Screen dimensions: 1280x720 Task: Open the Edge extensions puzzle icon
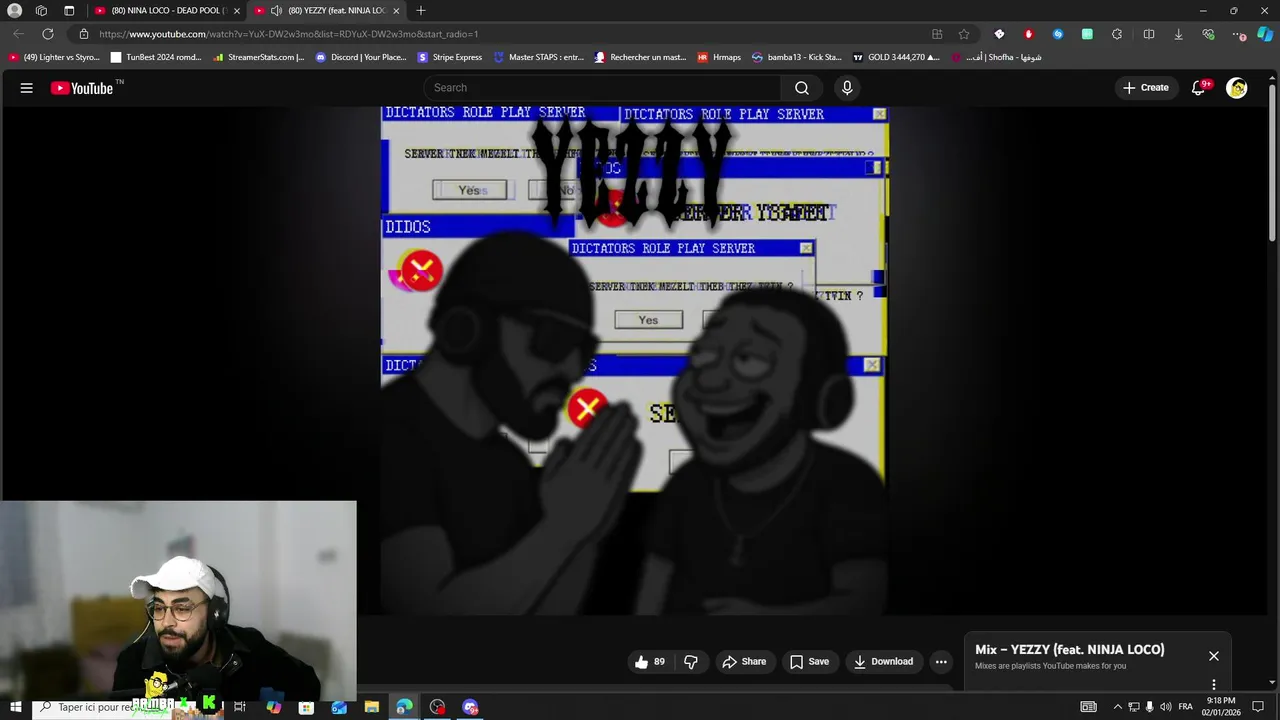[x=1117, y=34]
